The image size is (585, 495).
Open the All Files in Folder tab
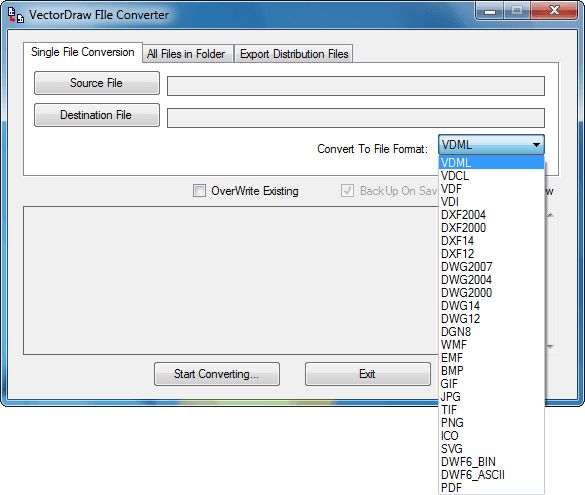coord(188,54)
